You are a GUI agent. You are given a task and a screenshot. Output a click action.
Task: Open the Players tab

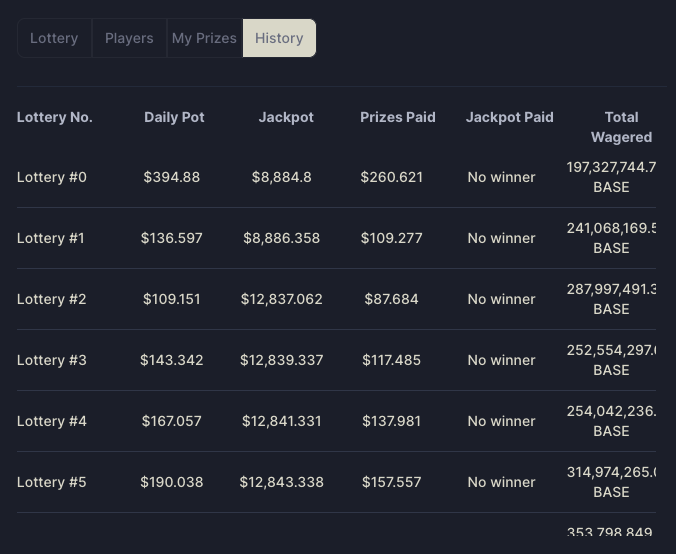[x=129, y=38]
